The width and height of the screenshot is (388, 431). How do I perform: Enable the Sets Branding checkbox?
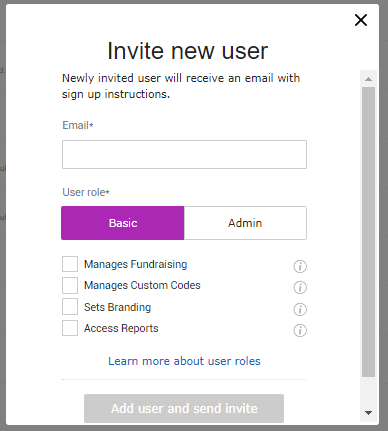coord(70,307)
